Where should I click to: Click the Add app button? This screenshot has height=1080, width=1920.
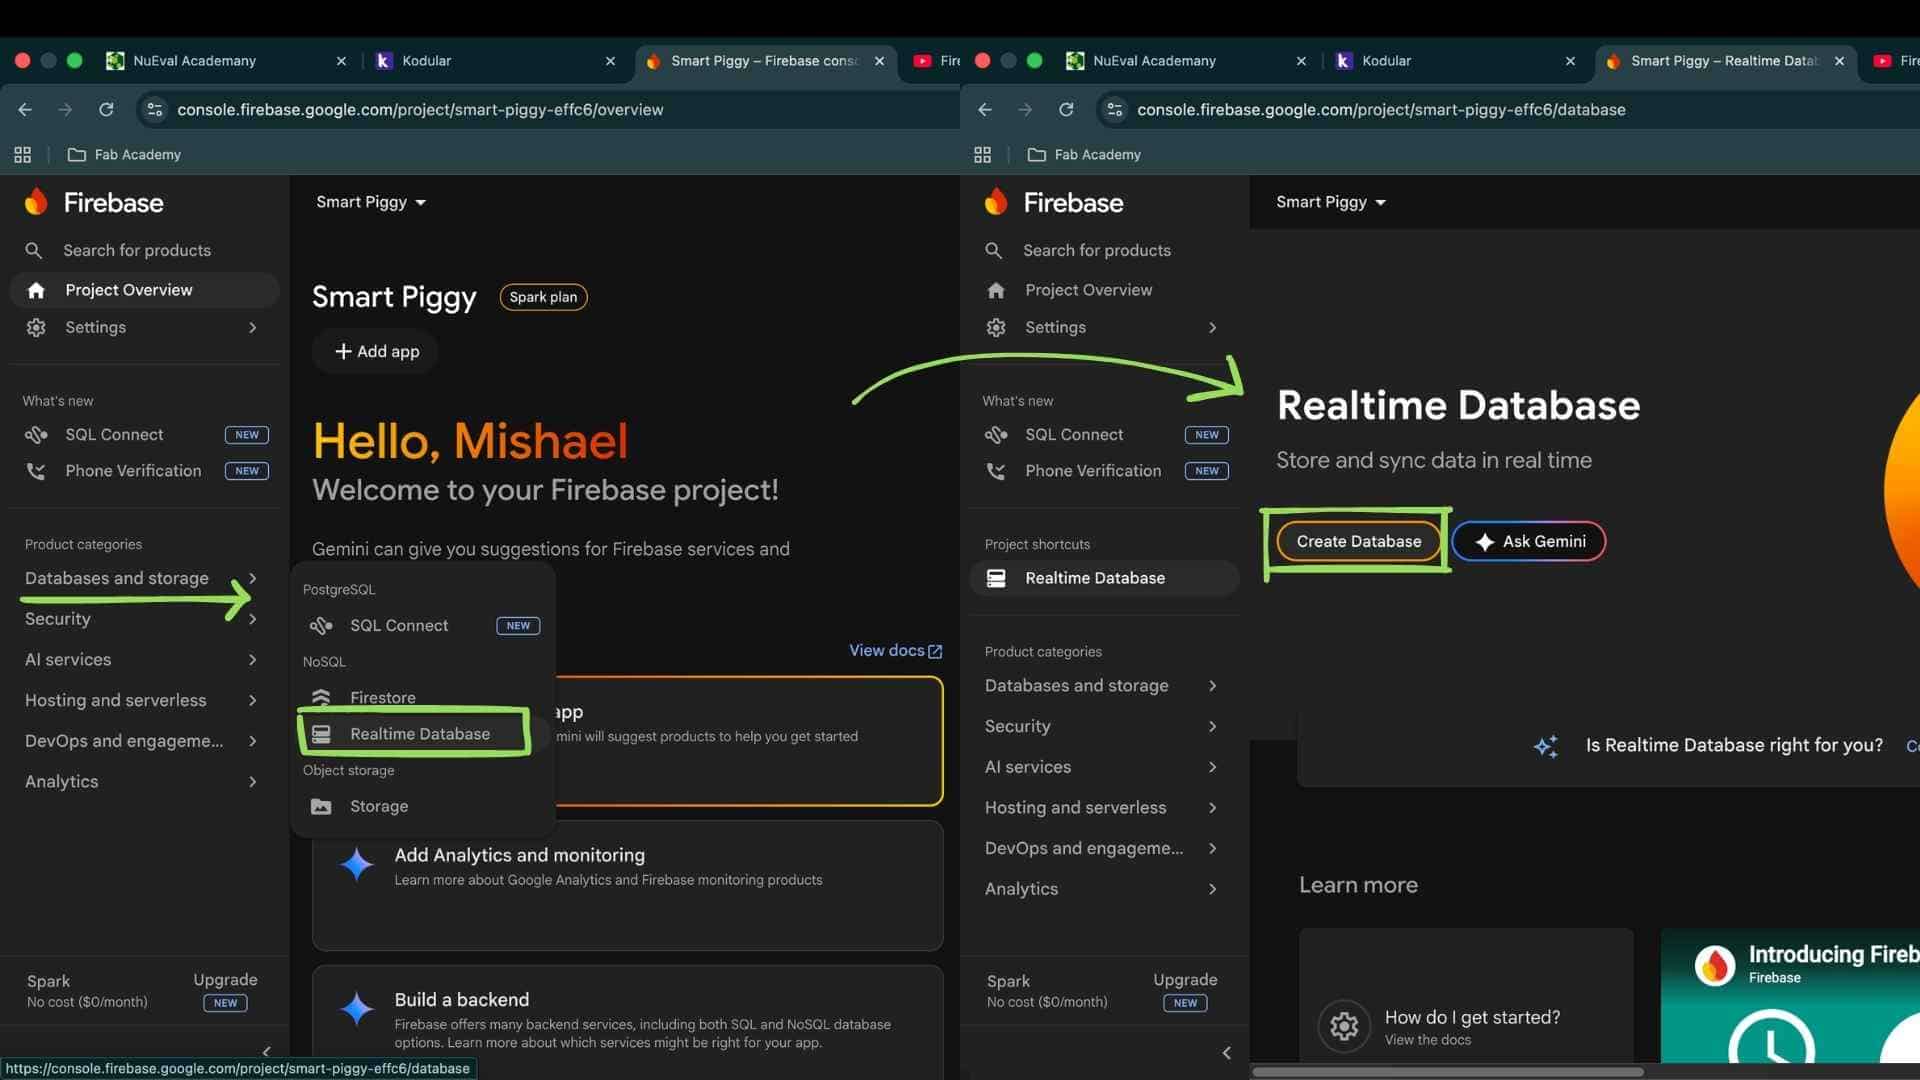coord(376,352)
